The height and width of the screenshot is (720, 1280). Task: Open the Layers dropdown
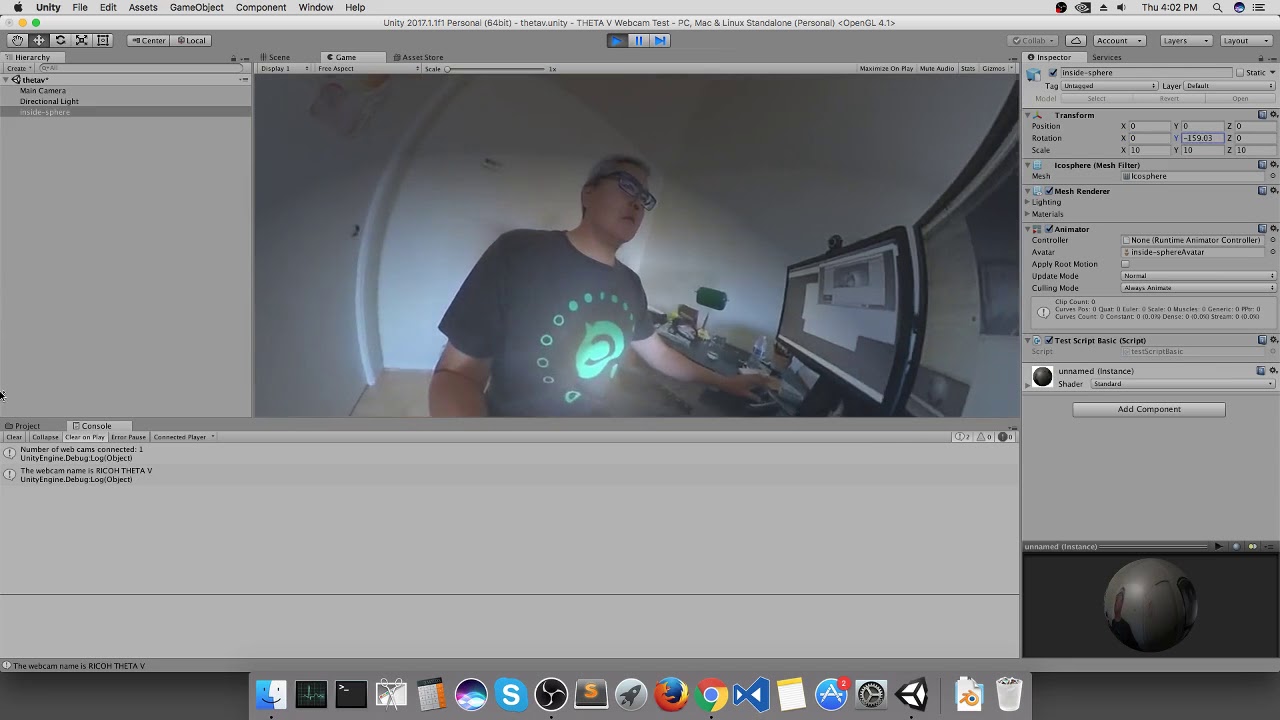pos(1186,41)
